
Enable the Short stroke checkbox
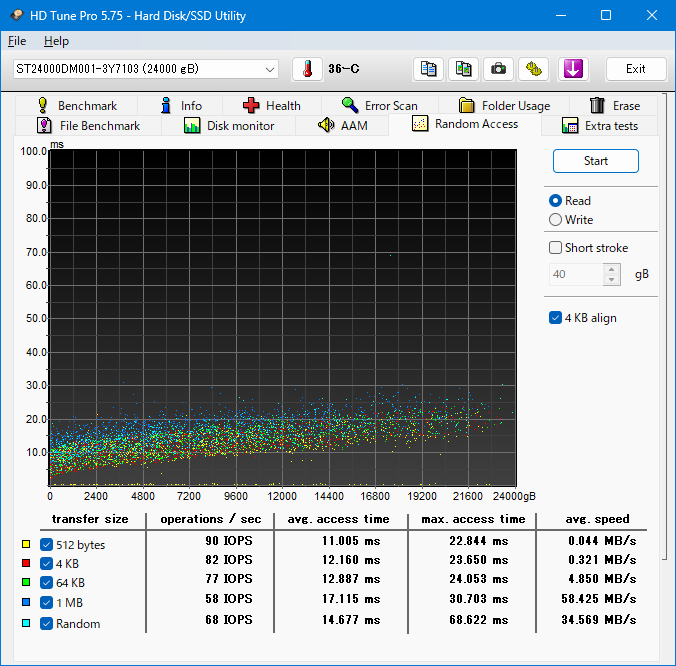(x=556, y=248)
